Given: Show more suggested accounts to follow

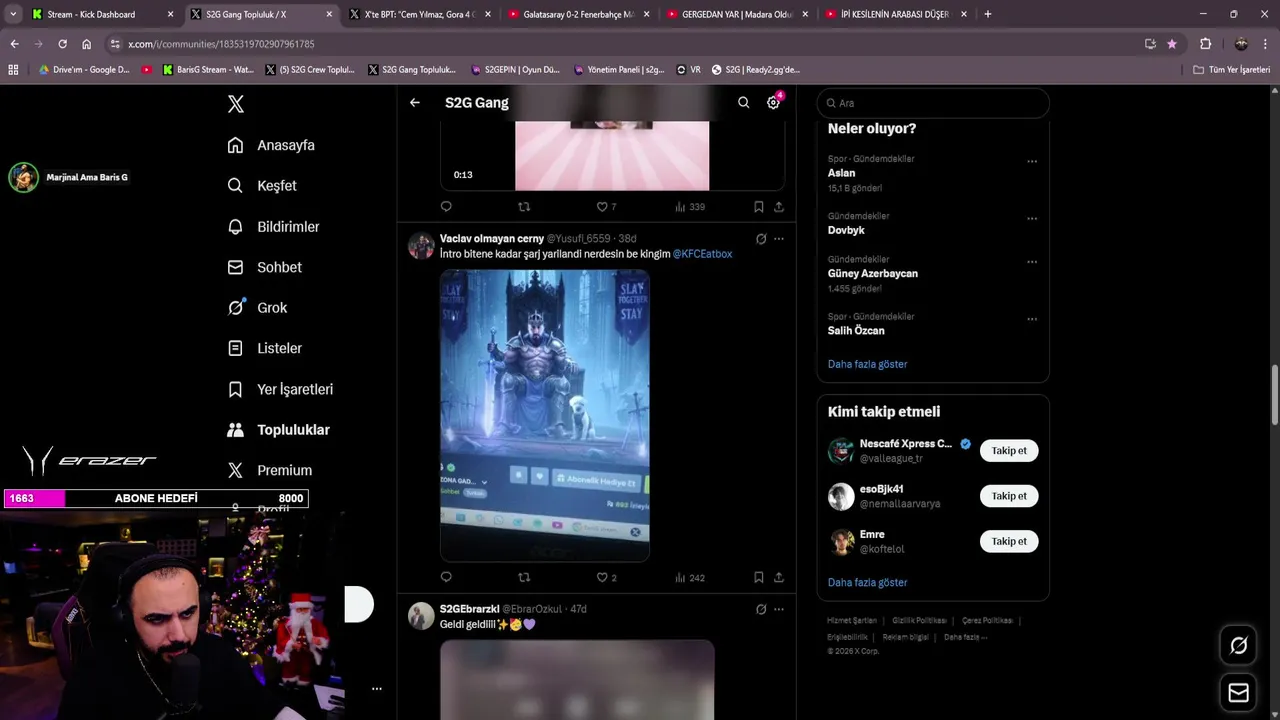Looking at the screenshot, I should point(867,582).
